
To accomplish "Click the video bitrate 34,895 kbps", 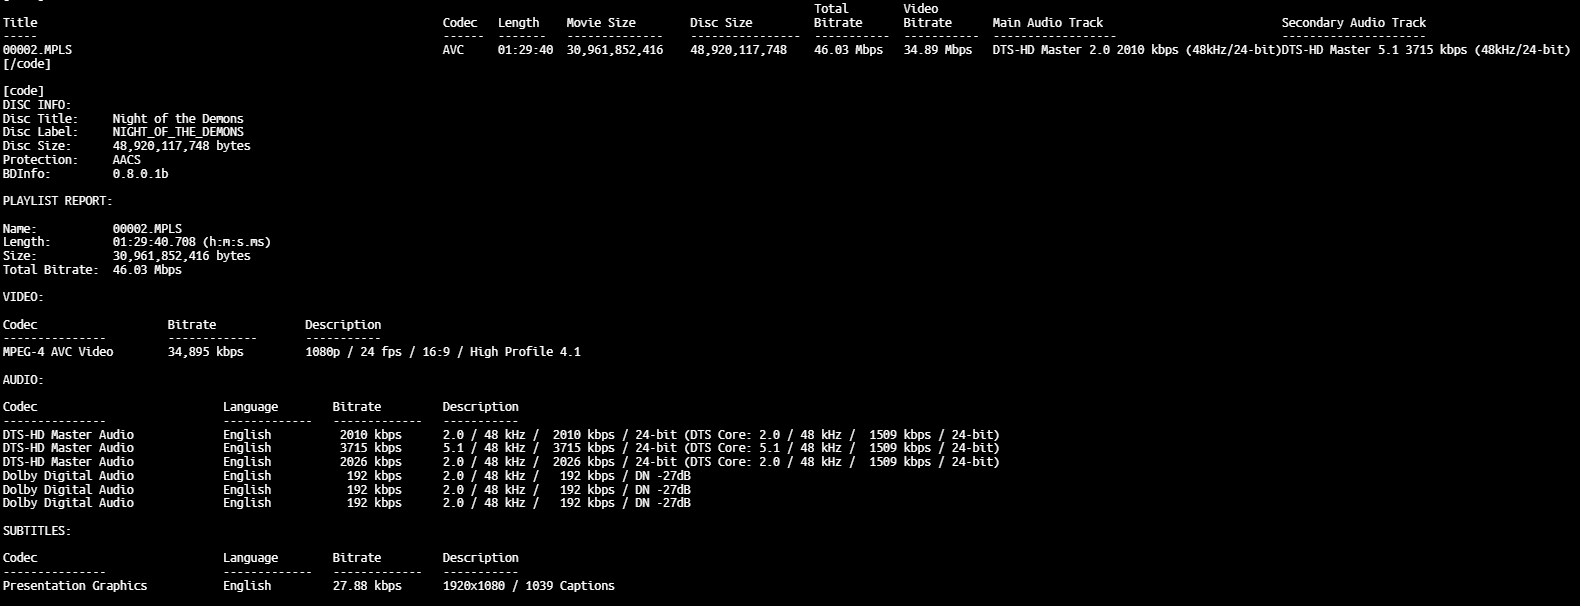I will pyautogui.click(x=205, y=352).
